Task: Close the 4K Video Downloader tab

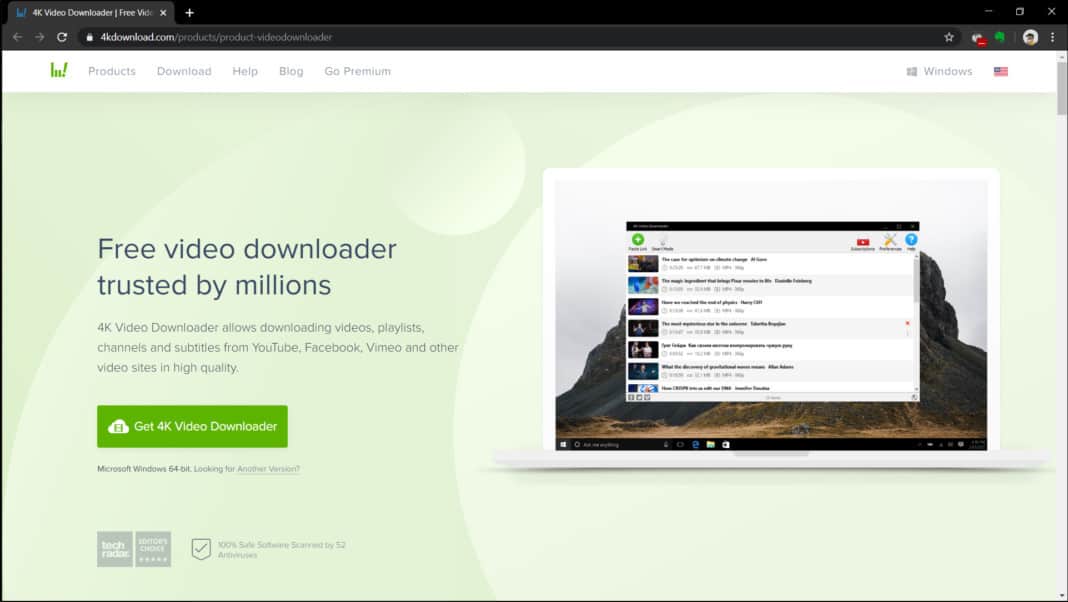Action: [x=163, y=12]
